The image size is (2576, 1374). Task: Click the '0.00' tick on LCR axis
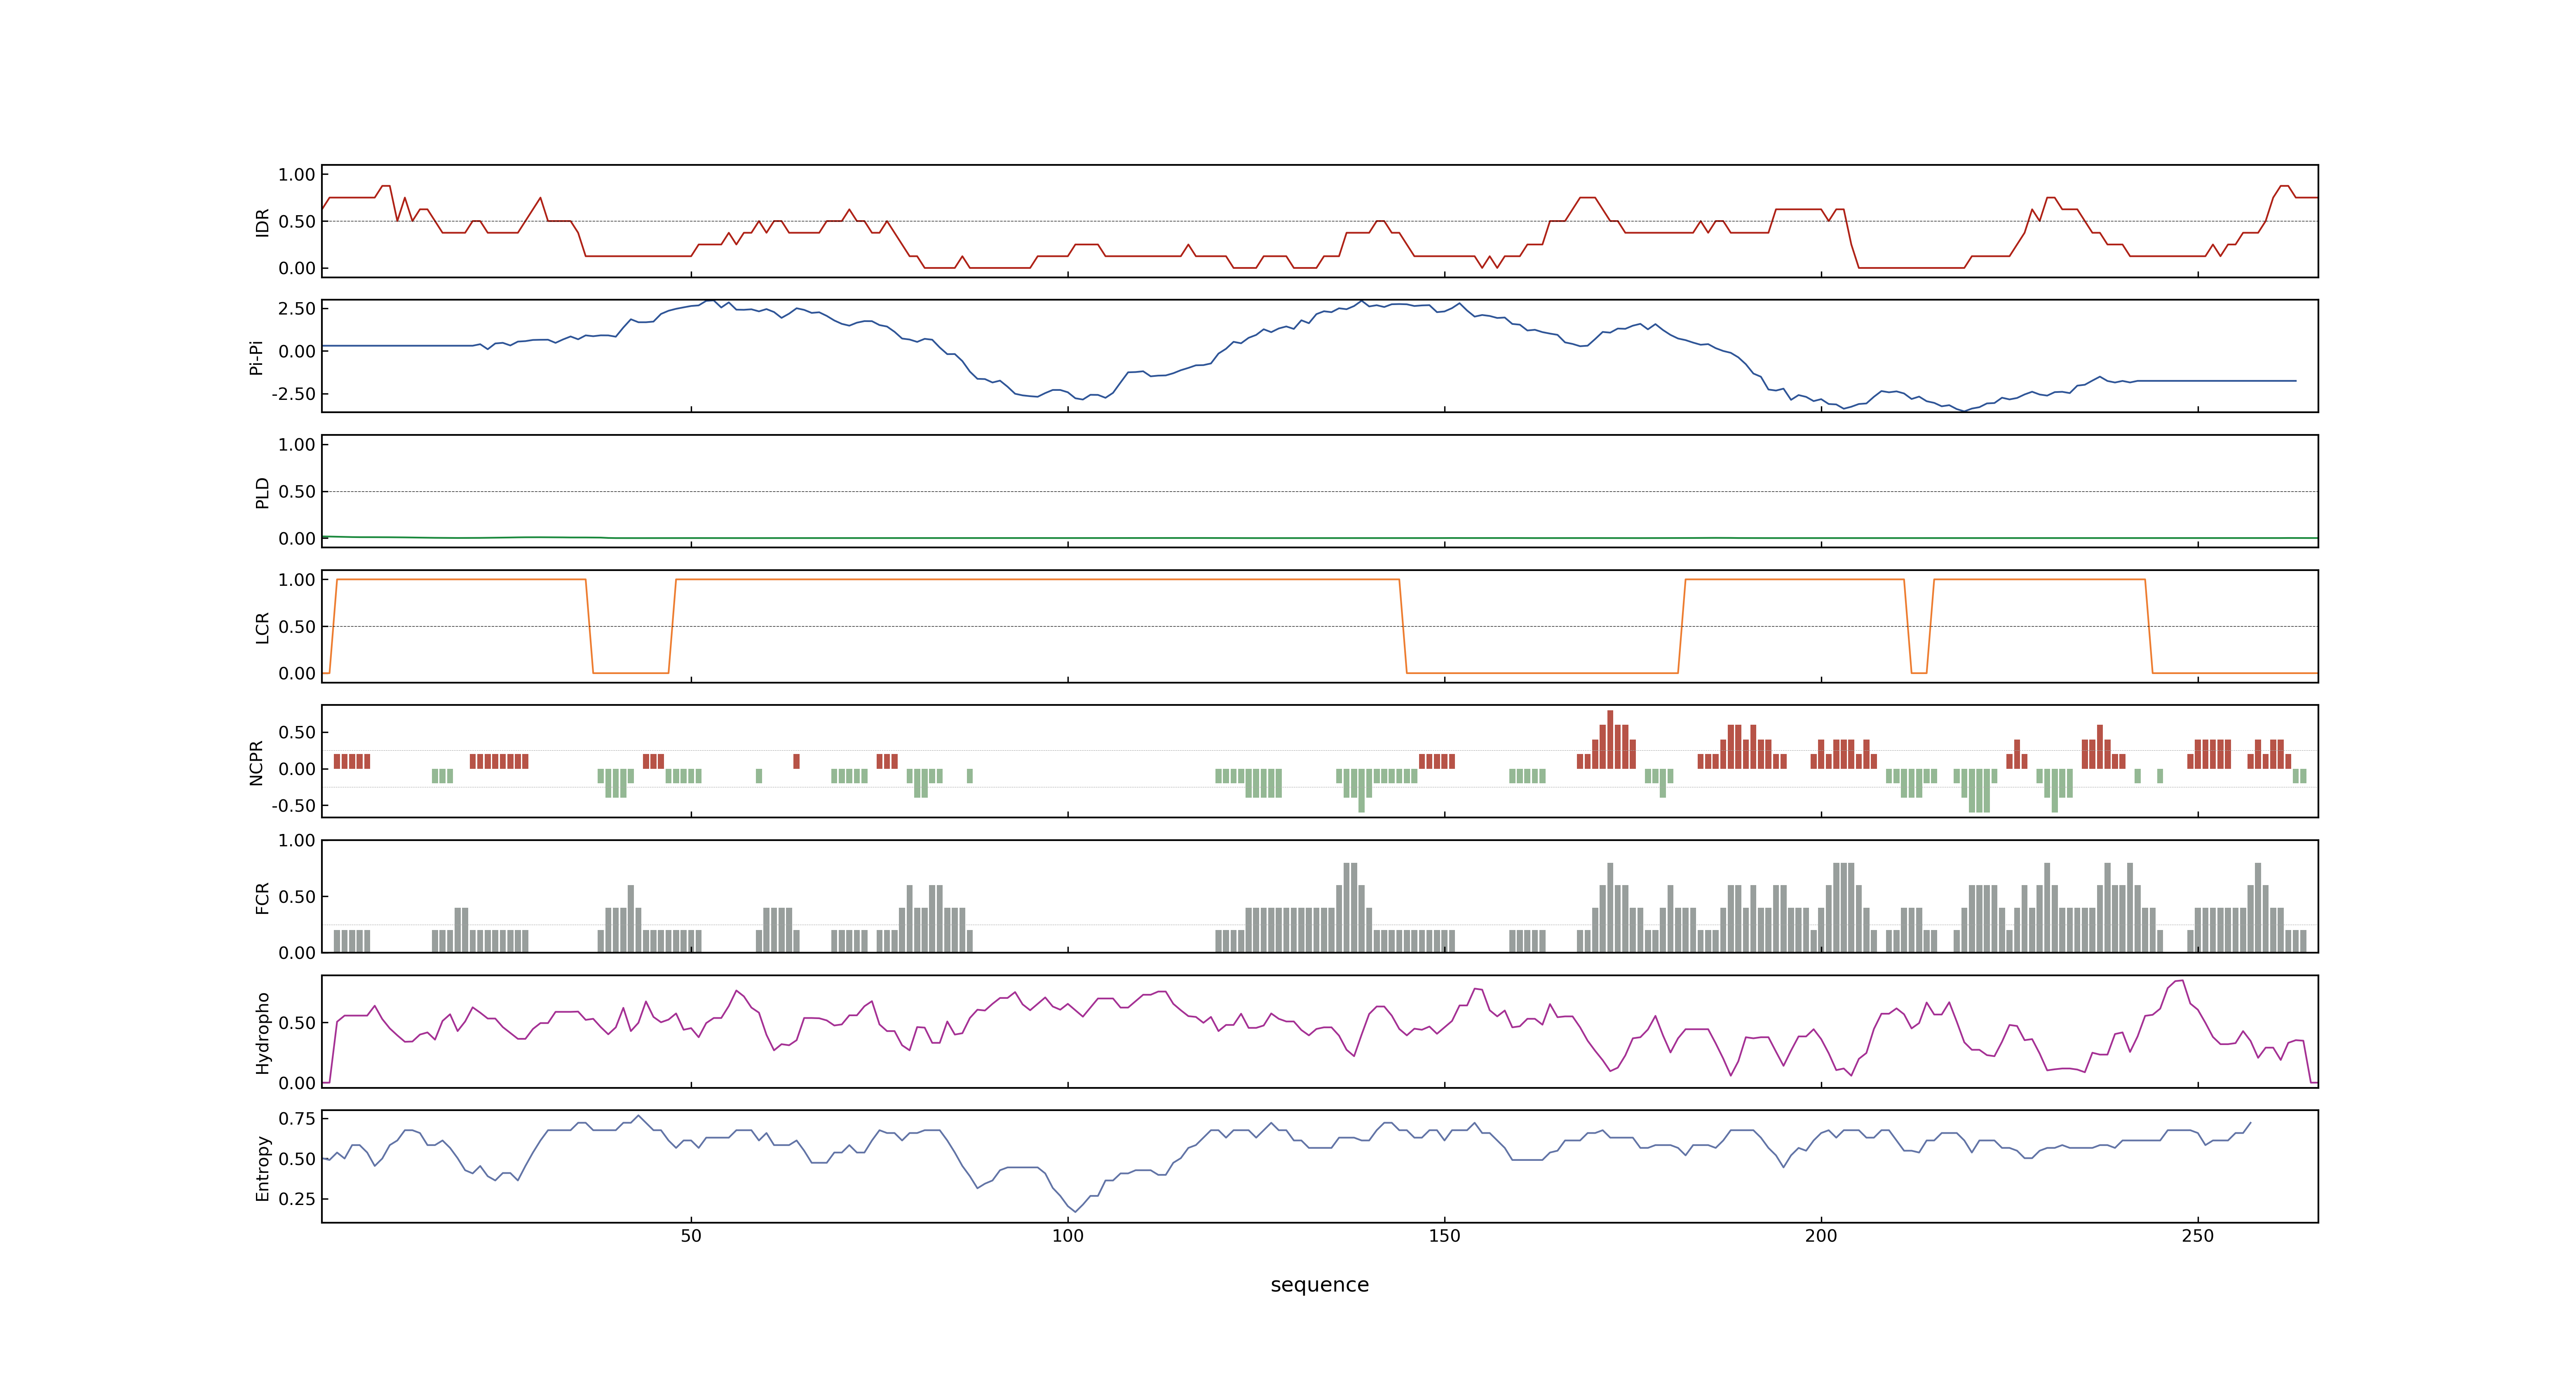point(297,673)
